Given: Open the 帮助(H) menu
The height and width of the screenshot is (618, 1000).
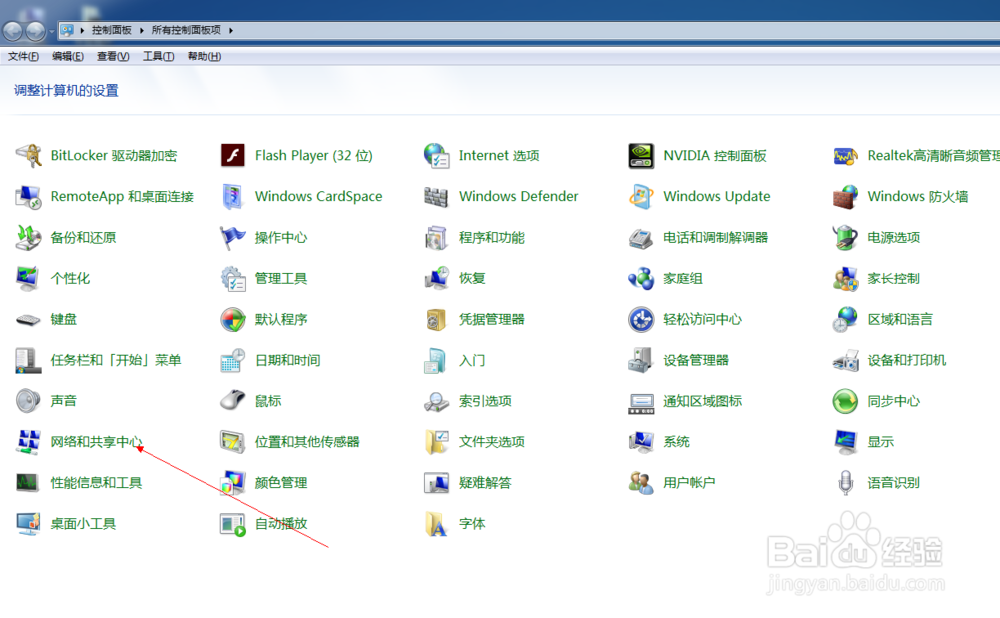Looking at the screenshot, I should 204,56.
